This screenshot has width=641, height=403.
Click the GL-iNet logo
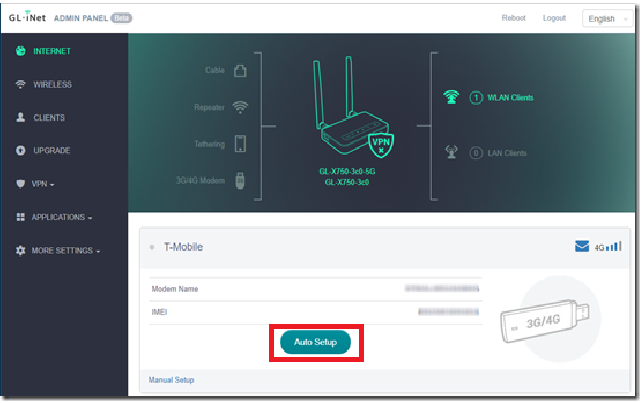pyautogui.click(x=27, y=17)
